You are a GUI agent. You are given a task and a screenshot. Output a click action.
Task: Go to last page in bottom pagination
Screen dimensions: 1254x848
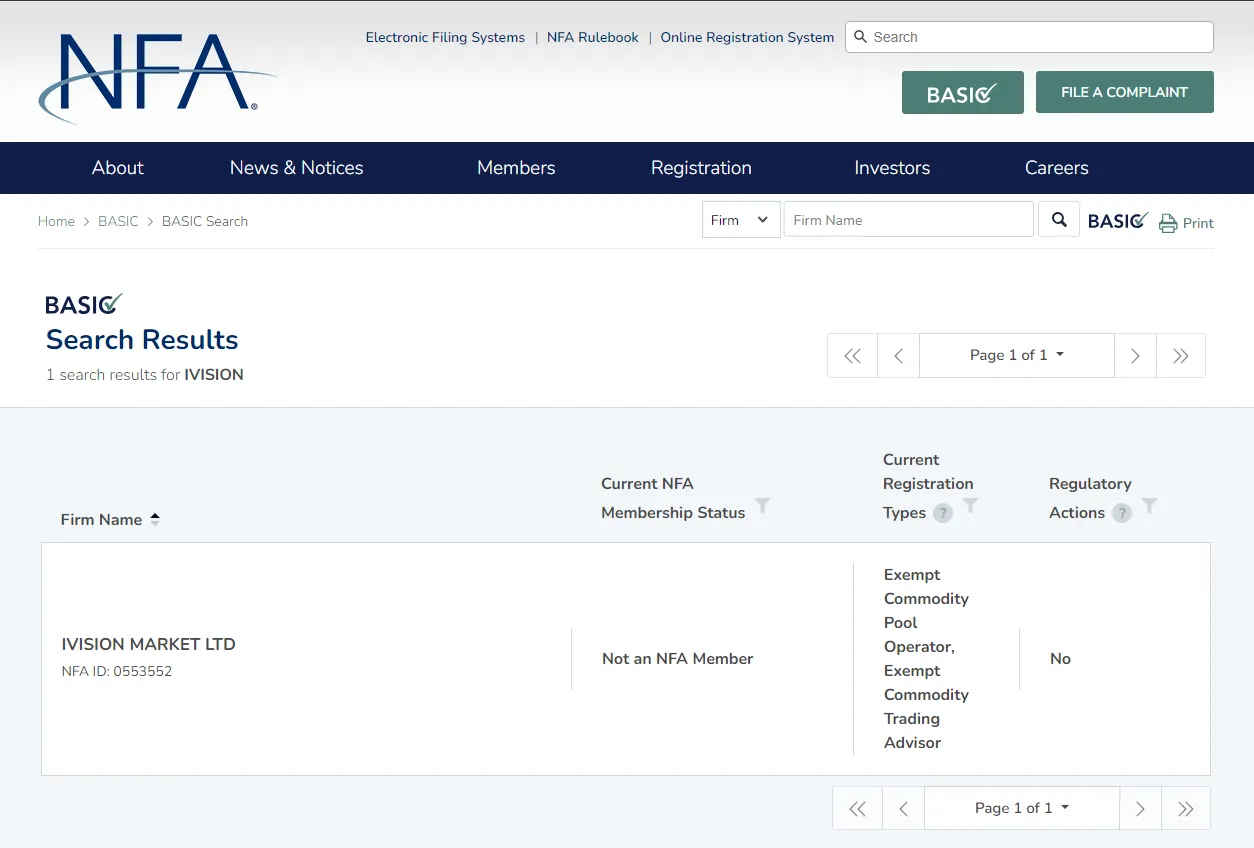(1186, 809)
